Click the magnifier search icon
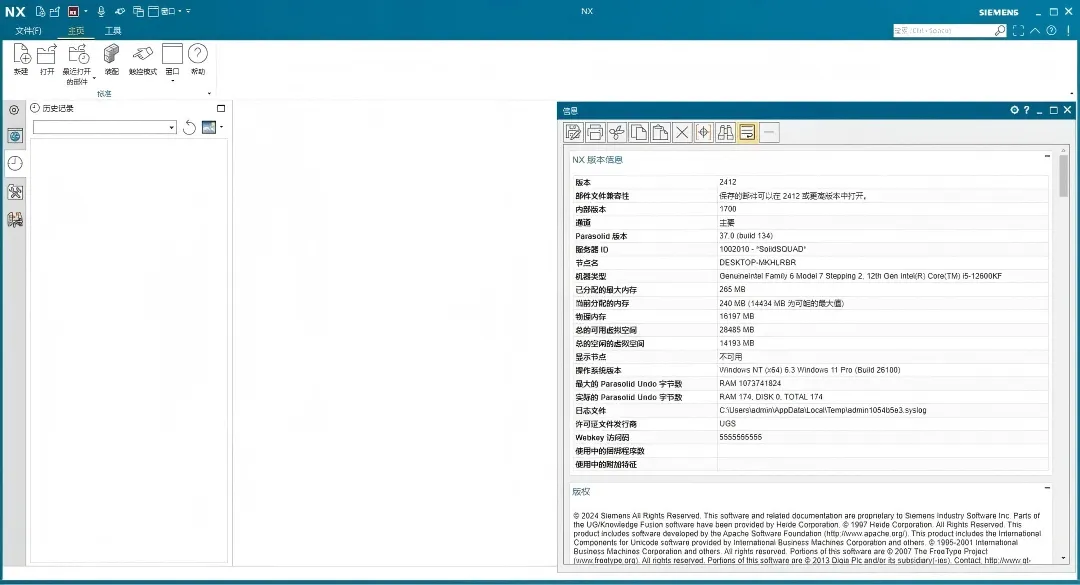 999,30
